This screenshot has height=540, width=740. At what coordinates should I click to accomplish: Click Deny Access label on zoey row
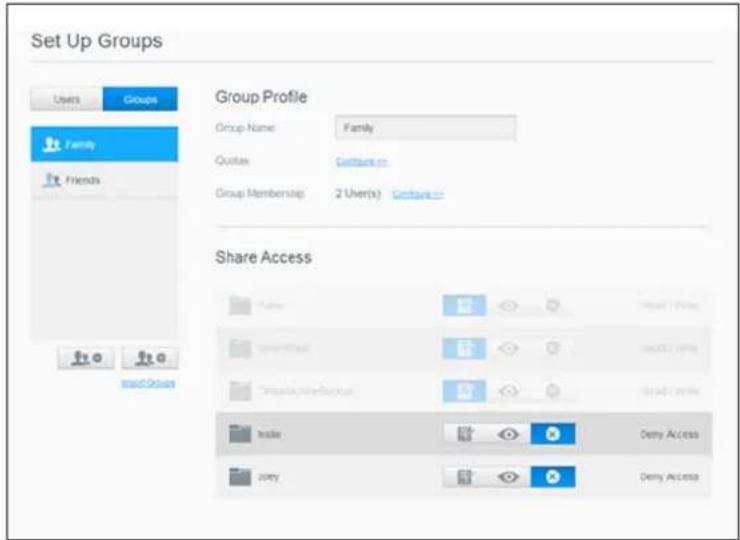click(669, 477)
